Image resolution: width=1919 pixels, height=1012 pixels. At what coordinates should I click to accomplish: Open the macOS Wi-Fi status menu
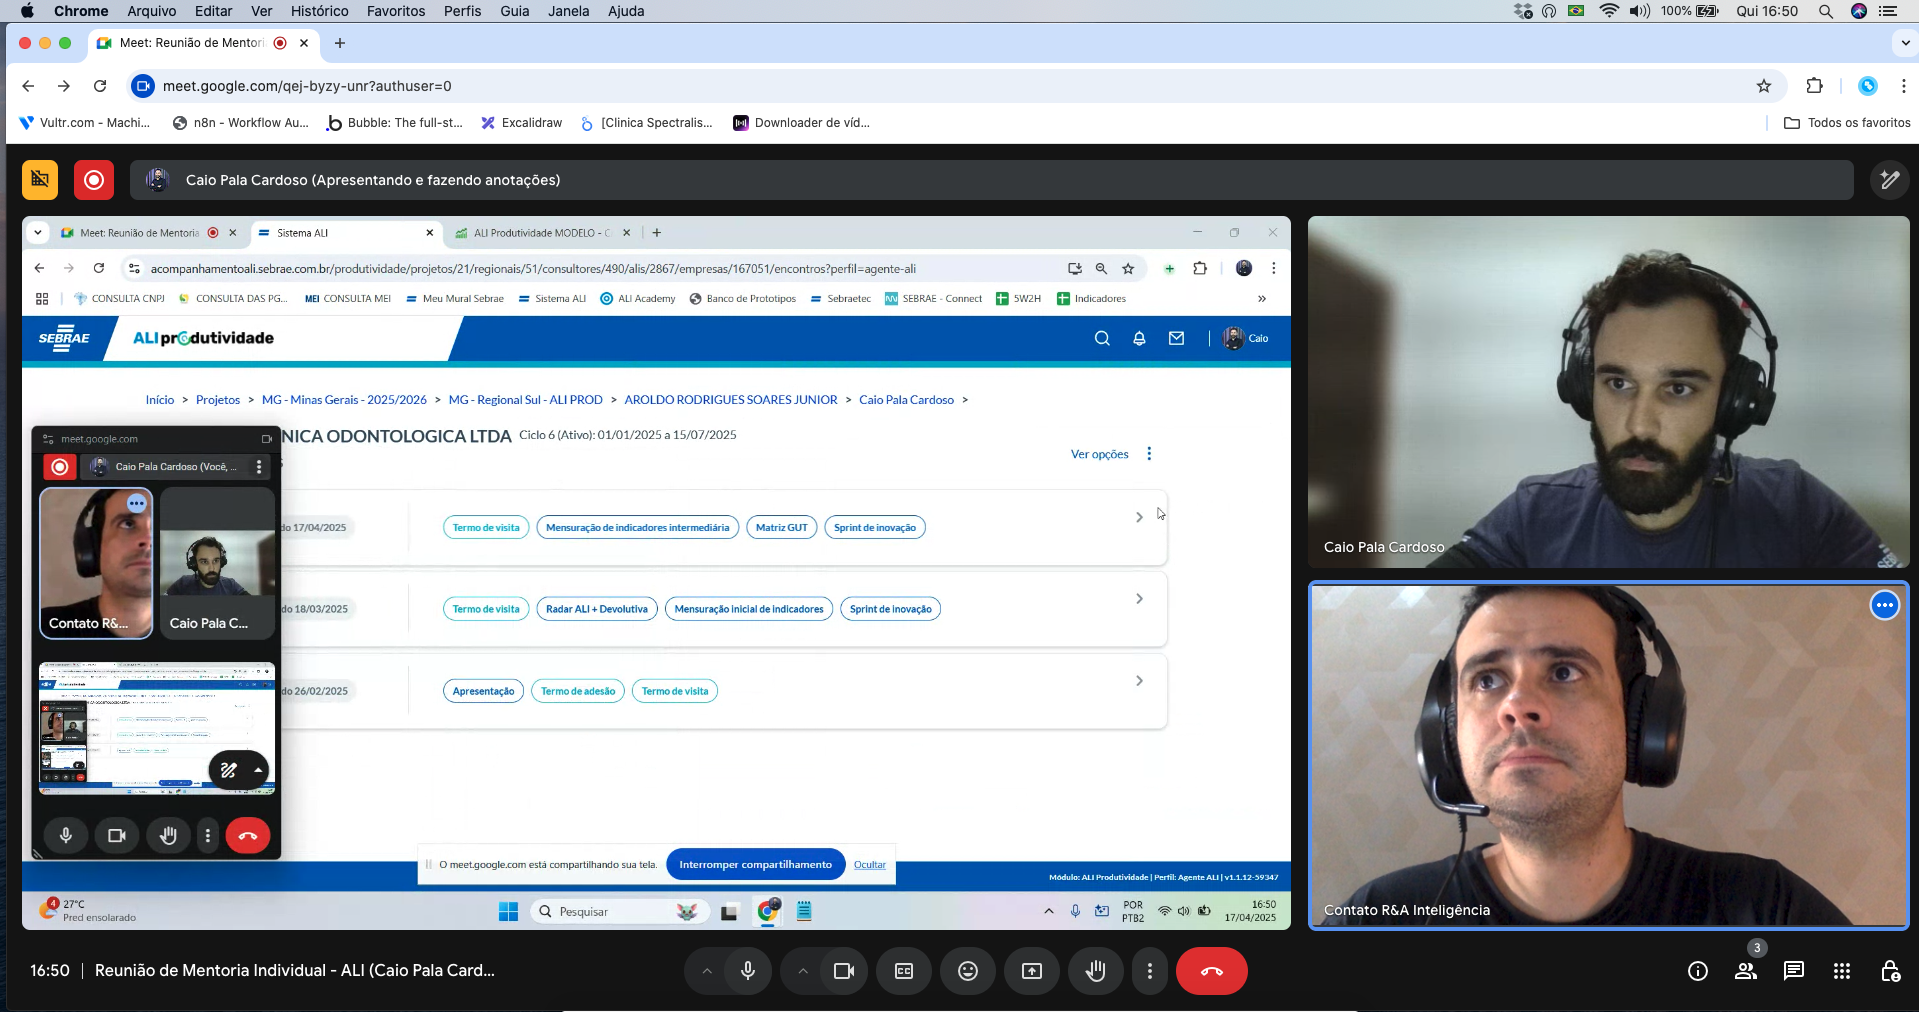[x=1609, y=11]
